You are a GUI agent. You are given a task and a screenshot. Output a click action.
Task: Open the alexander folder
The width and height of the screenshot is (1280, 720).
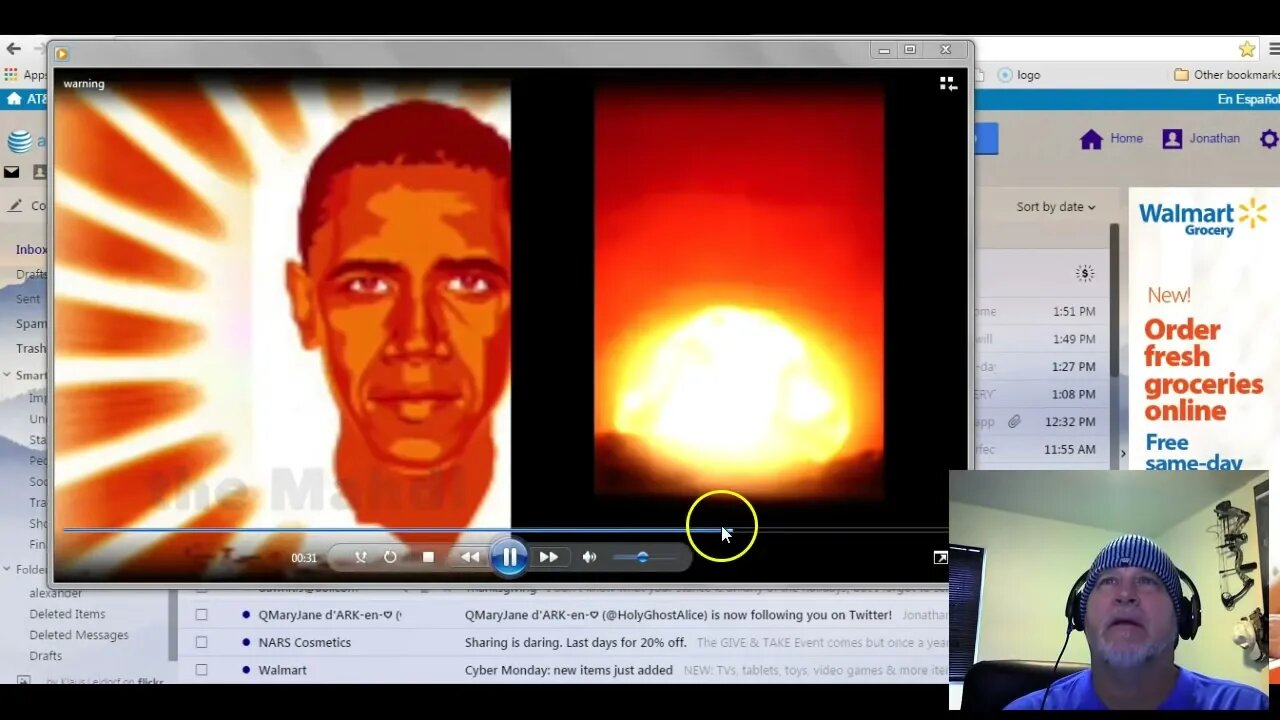click(x=55, y=593)
